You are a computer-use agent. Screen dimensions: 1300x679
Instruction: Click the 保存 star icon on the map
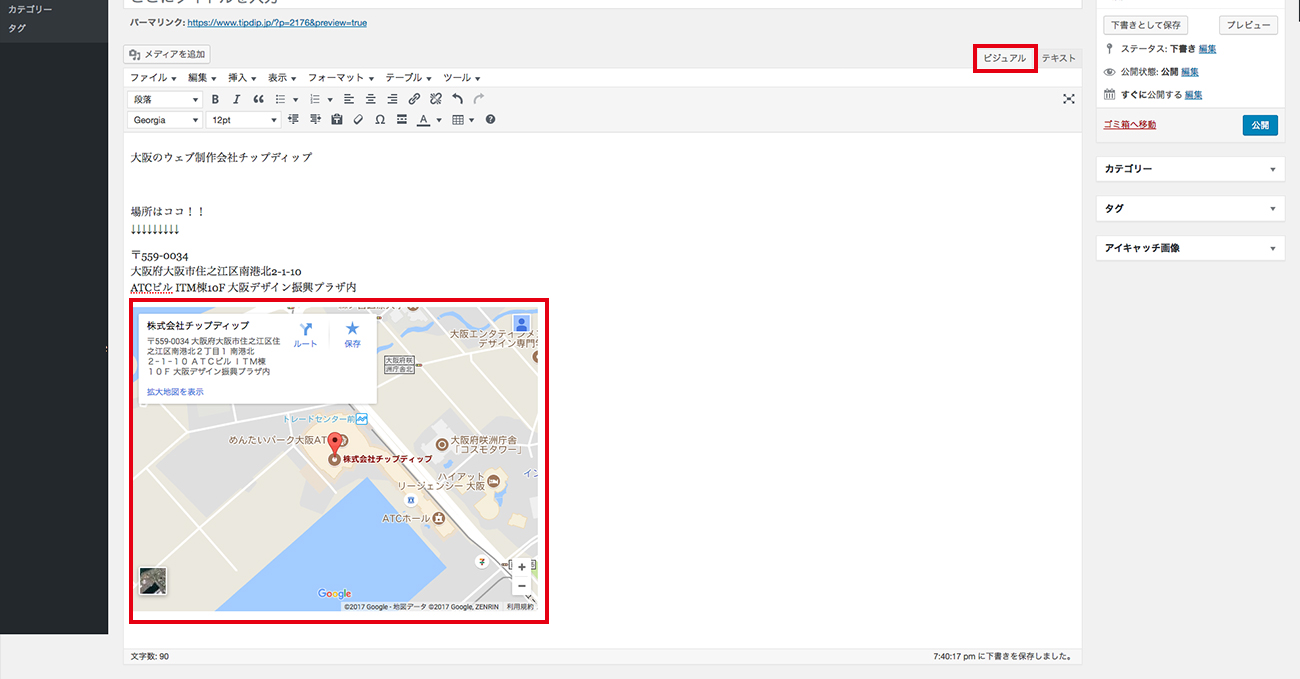[x=352, y=335]
